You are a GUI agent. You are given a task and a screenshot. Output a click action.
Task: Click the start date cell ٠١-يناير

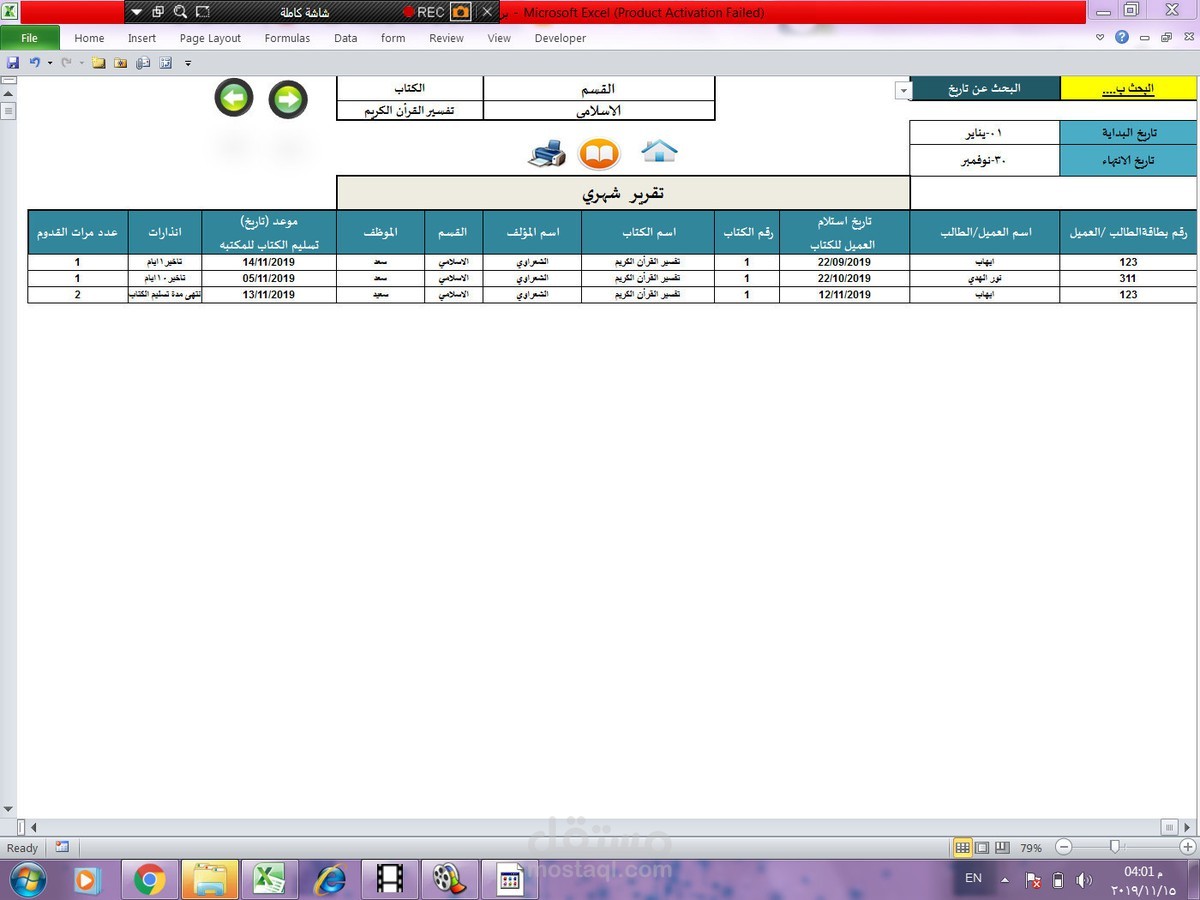pyautogui.click(x=984, y=133)
